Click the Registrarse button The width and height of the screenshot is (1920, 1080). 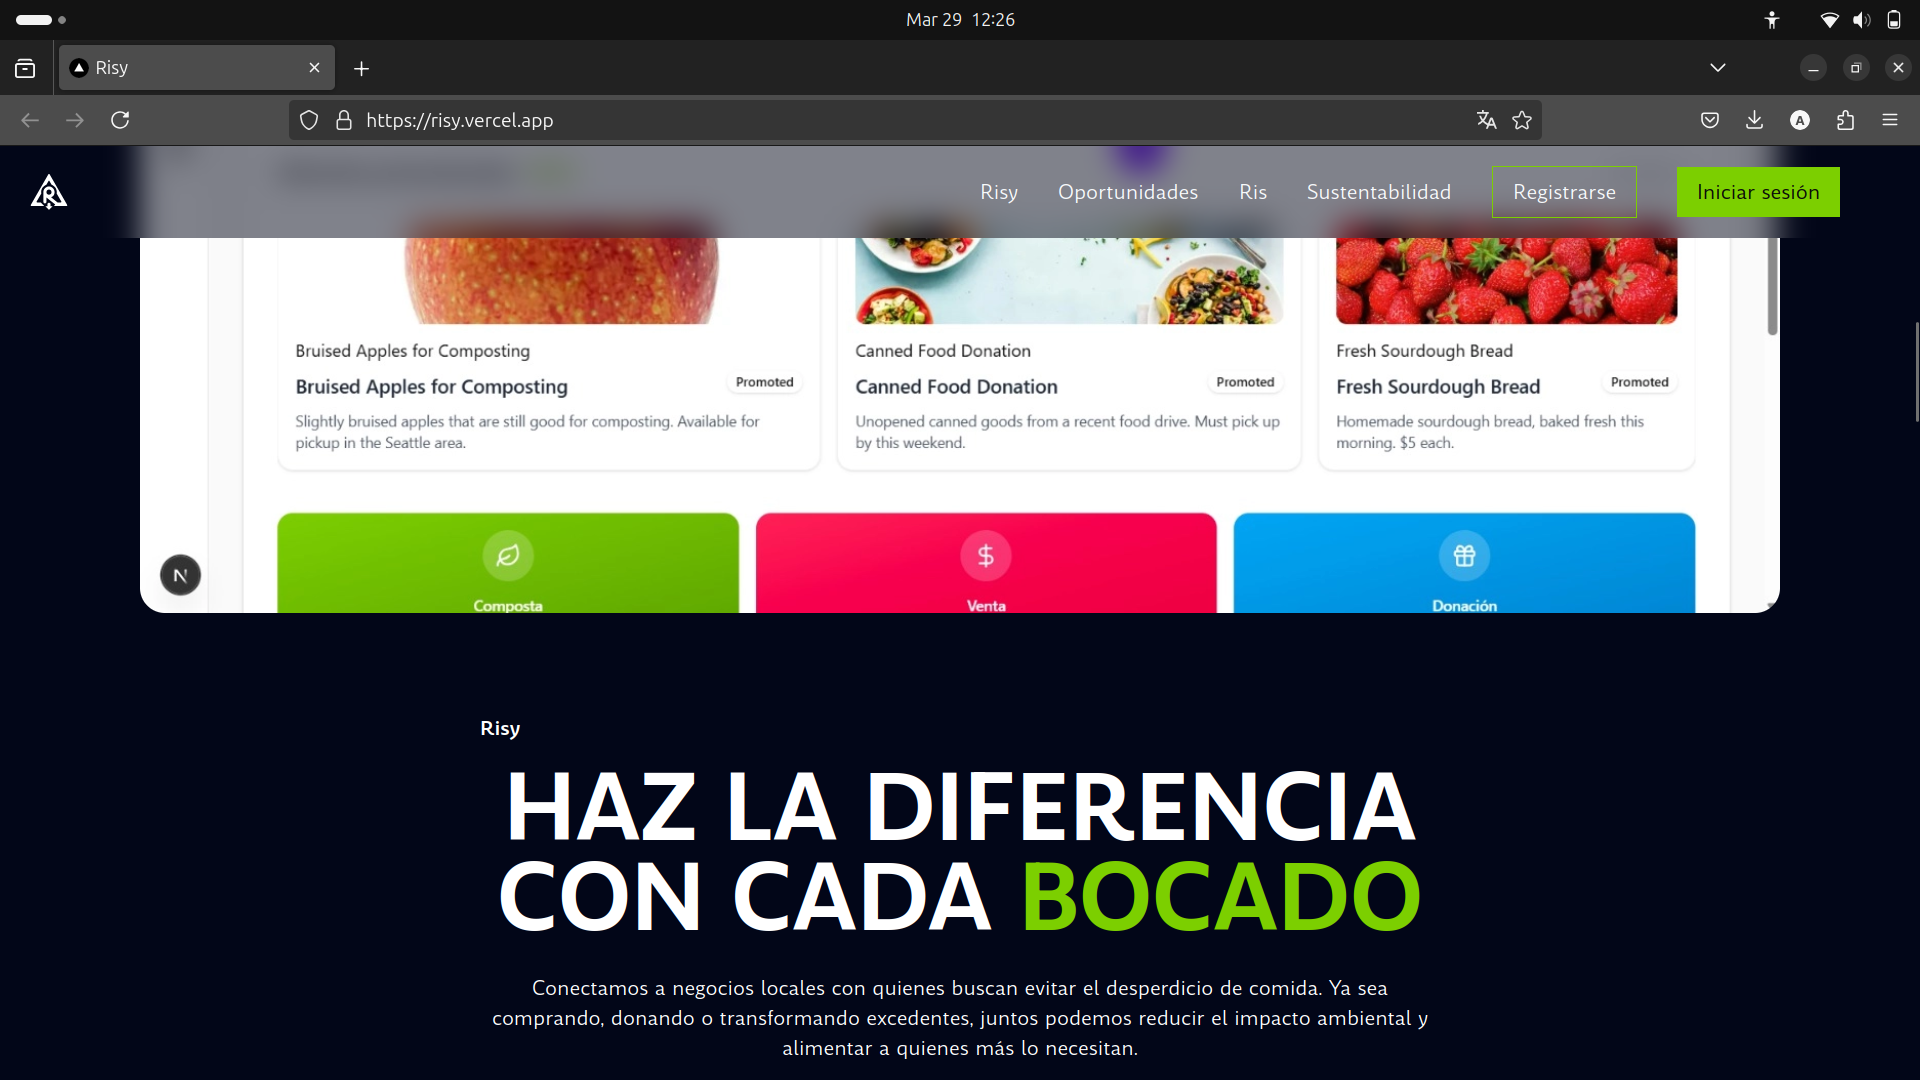1564,192
